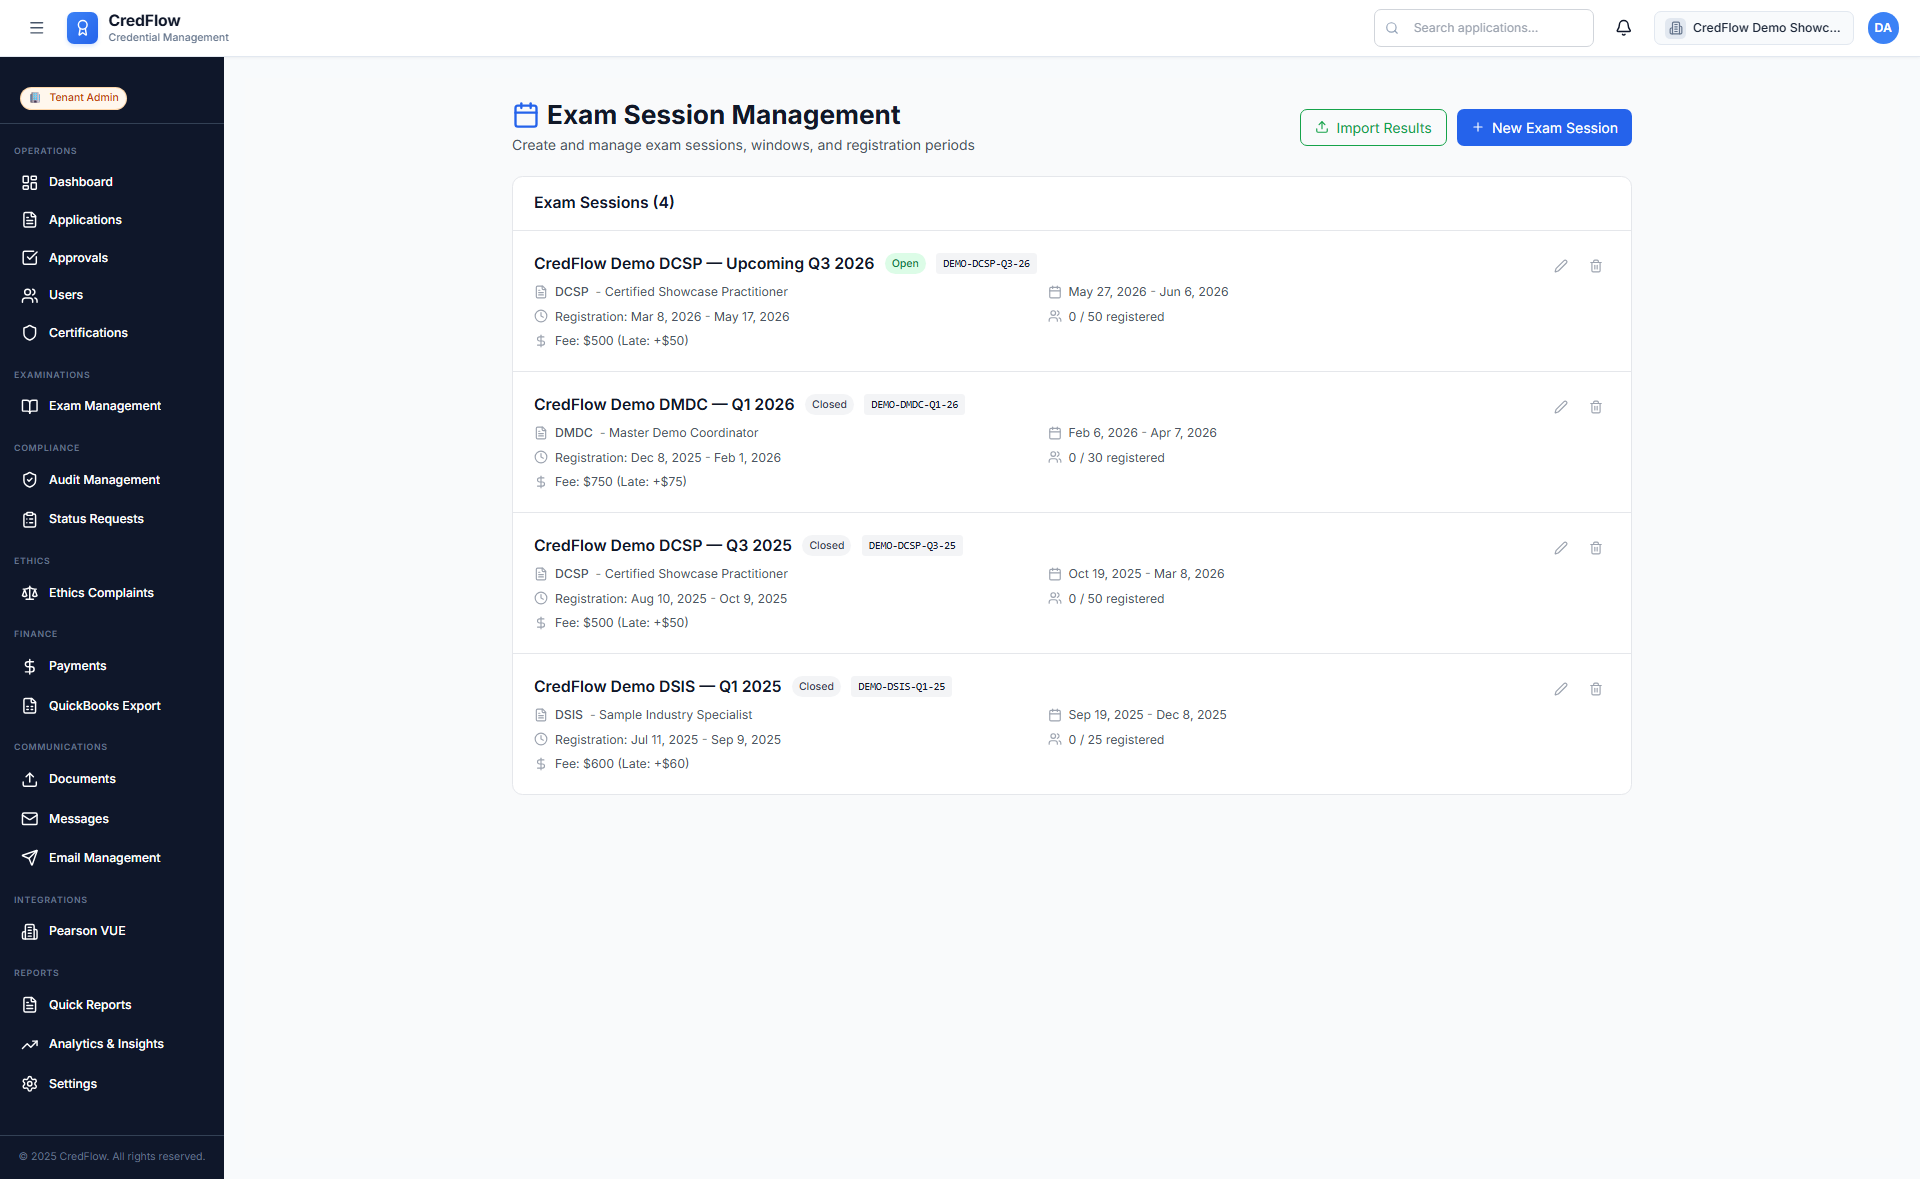
Task: Open CredFlow Demo DMDC — Q1 2026 title
Action: 664,405
